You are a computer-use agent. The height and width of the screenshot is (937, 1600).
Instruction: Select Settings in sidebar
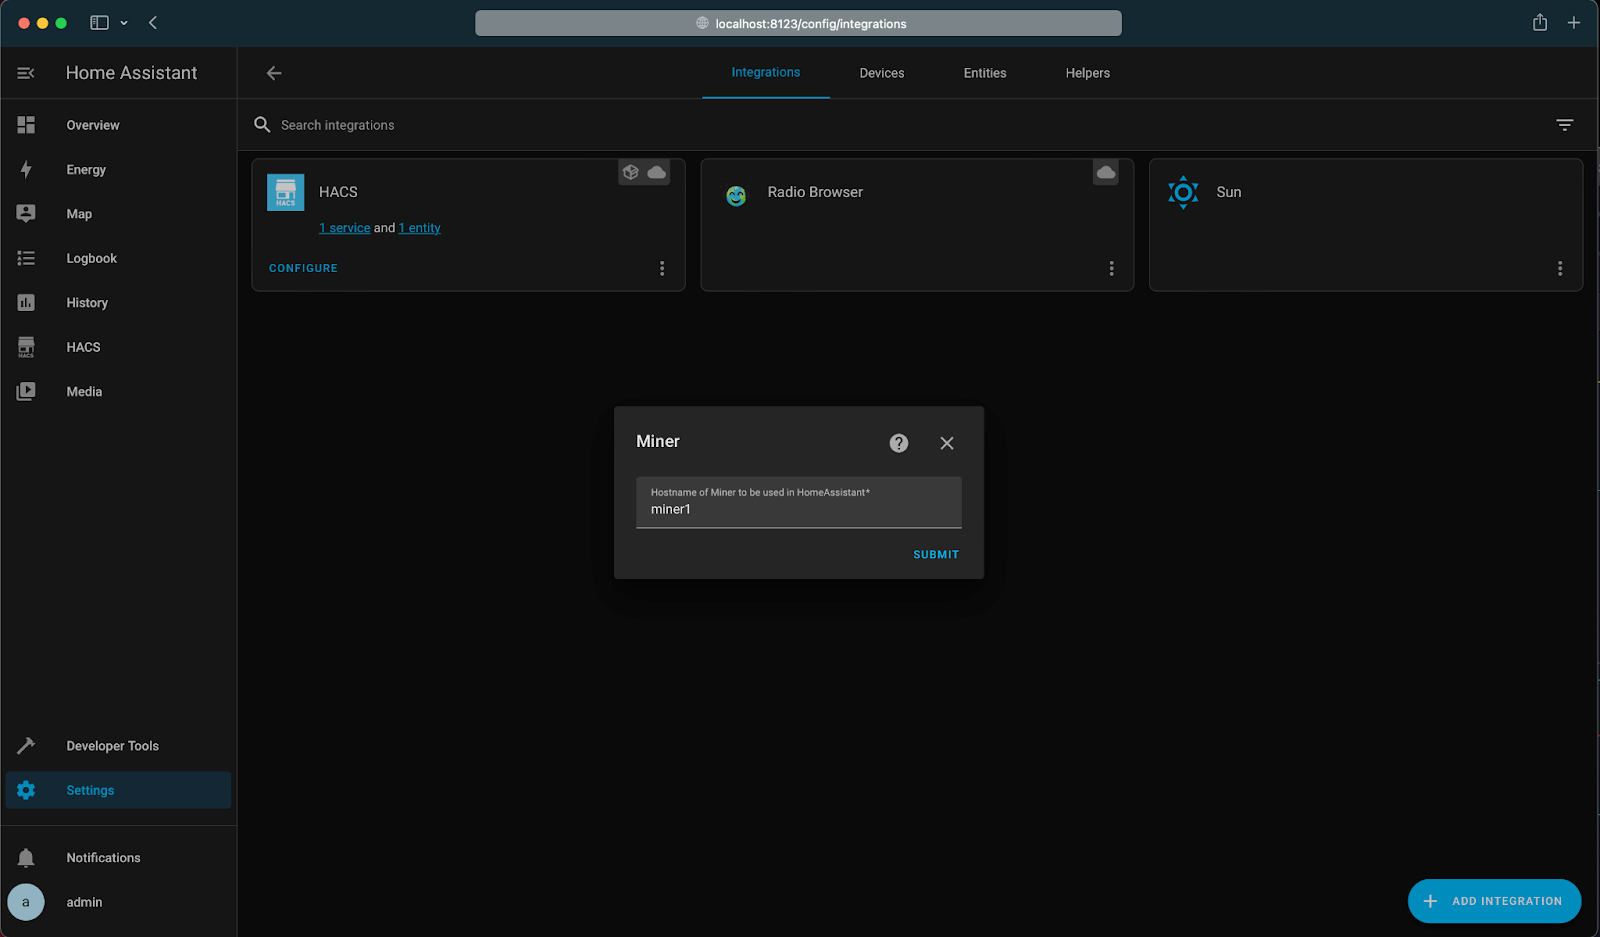(x=118, y=790)
